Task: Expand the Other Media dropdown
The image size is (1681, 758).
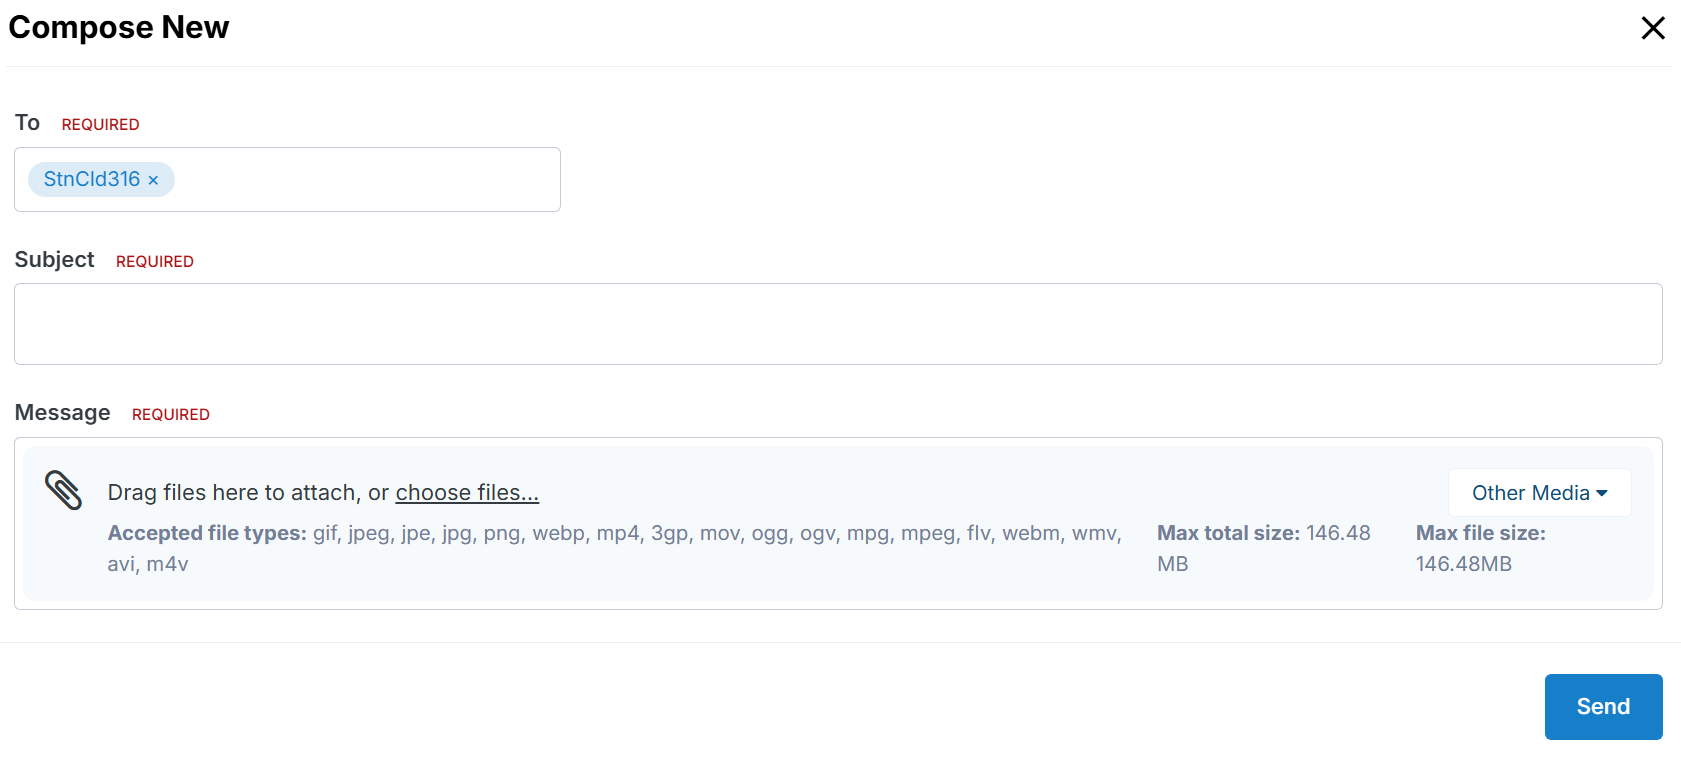Action: click(1539, 493)
